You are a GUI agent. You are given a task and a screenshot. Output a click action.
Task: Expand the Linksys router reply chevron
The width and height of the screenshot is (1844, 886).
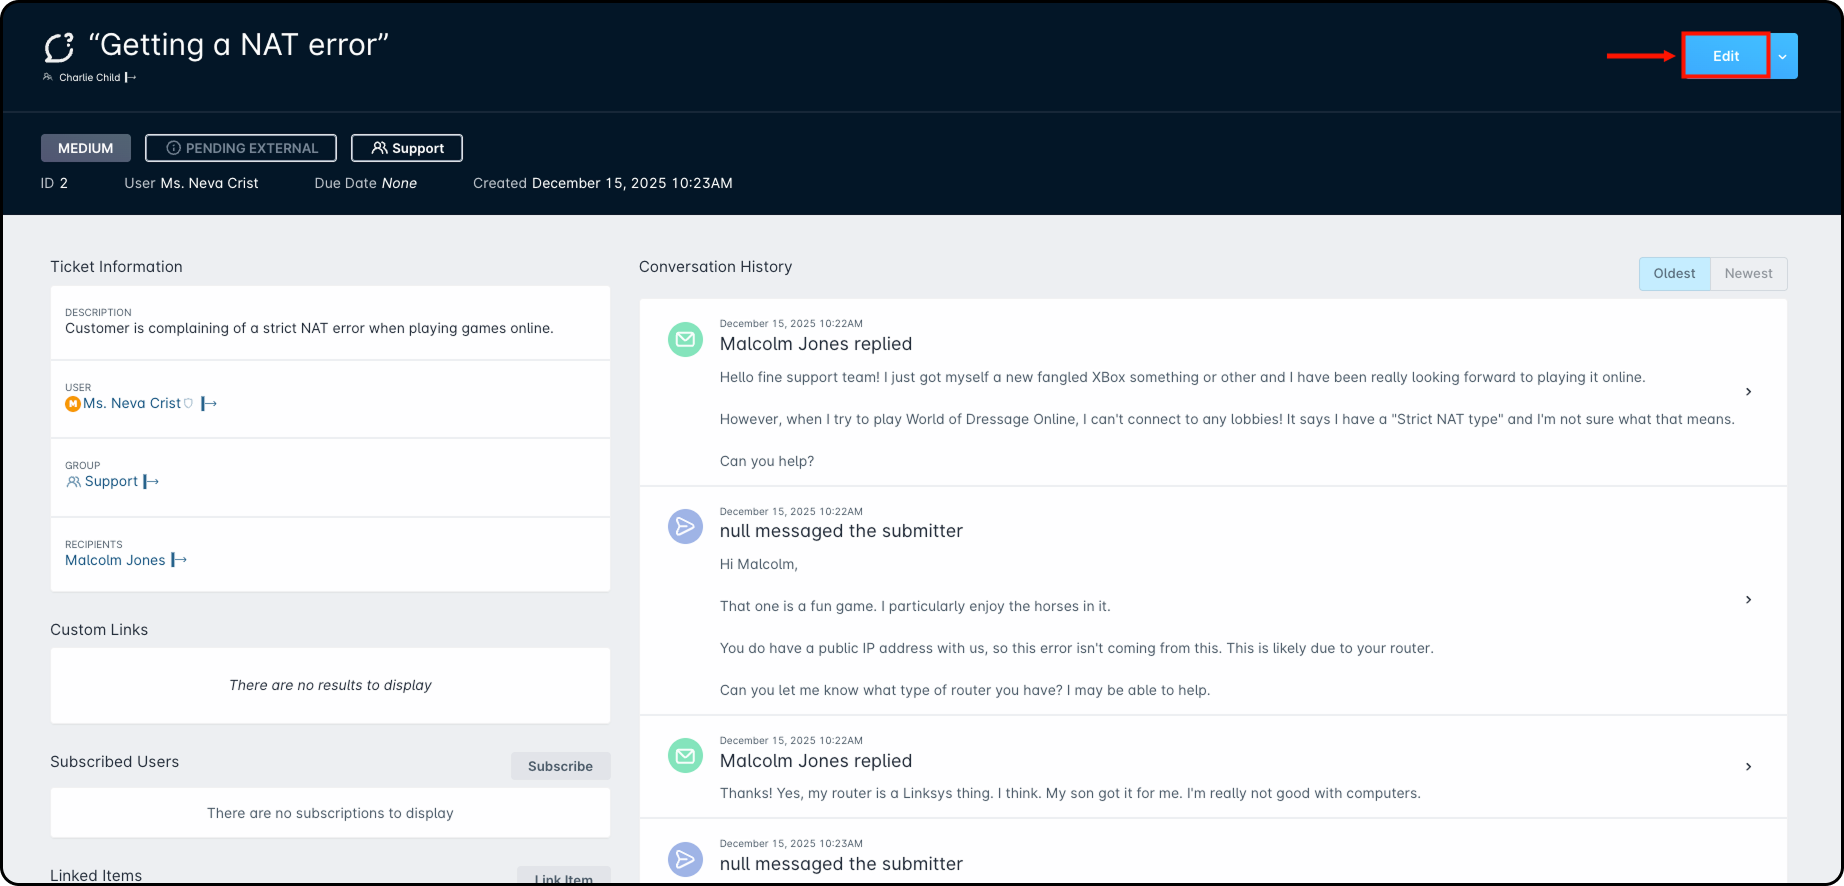pyautogui.click(x=1748, y=767)
